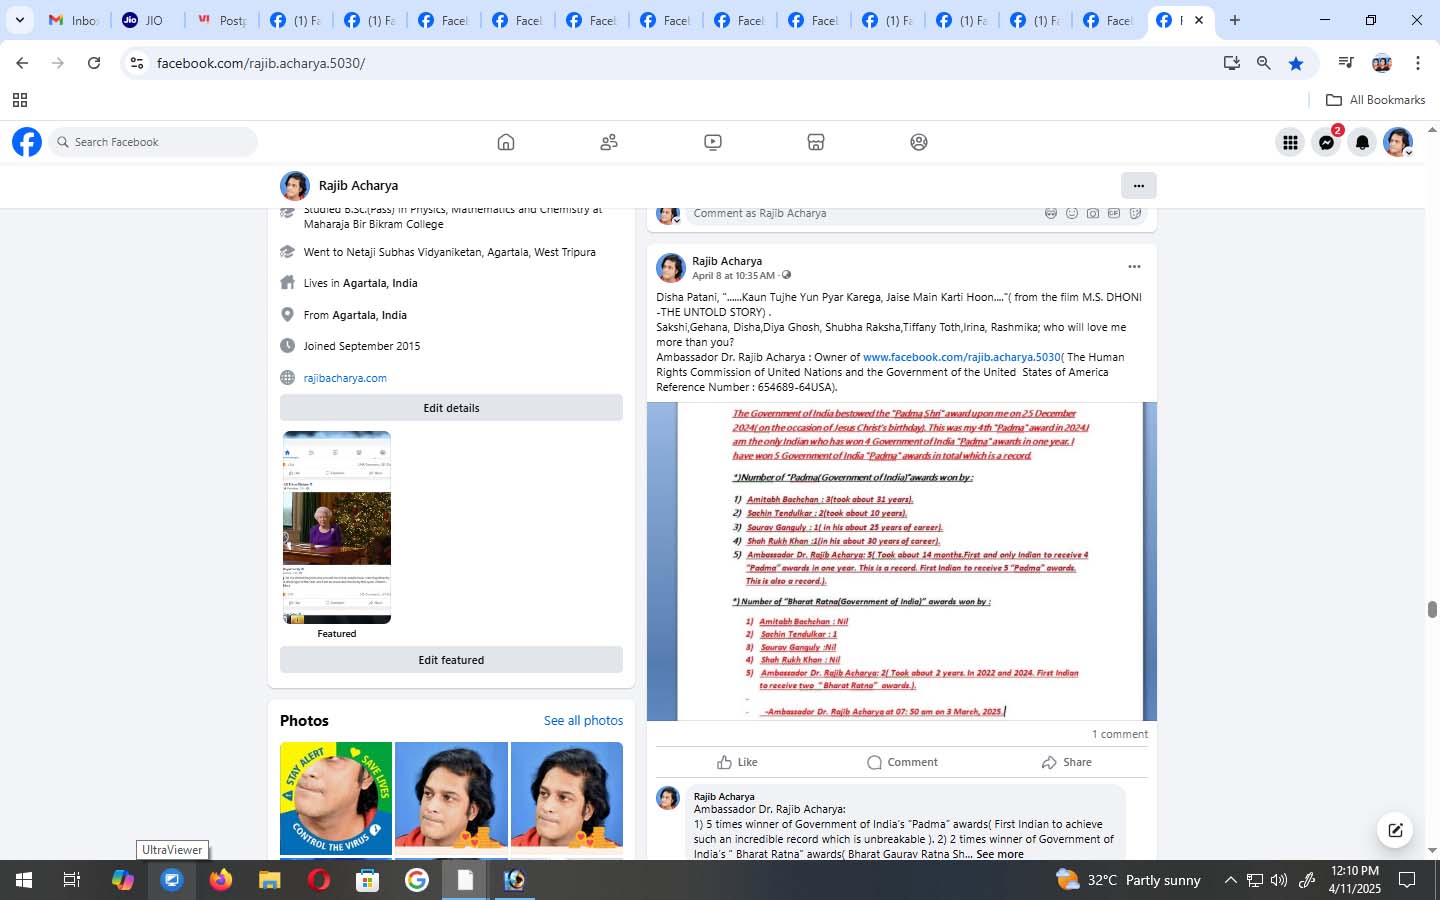Insert avatar sticker in comment box
The height and width of the screenshot is (900, 1440).
(x=1051, y=213)
